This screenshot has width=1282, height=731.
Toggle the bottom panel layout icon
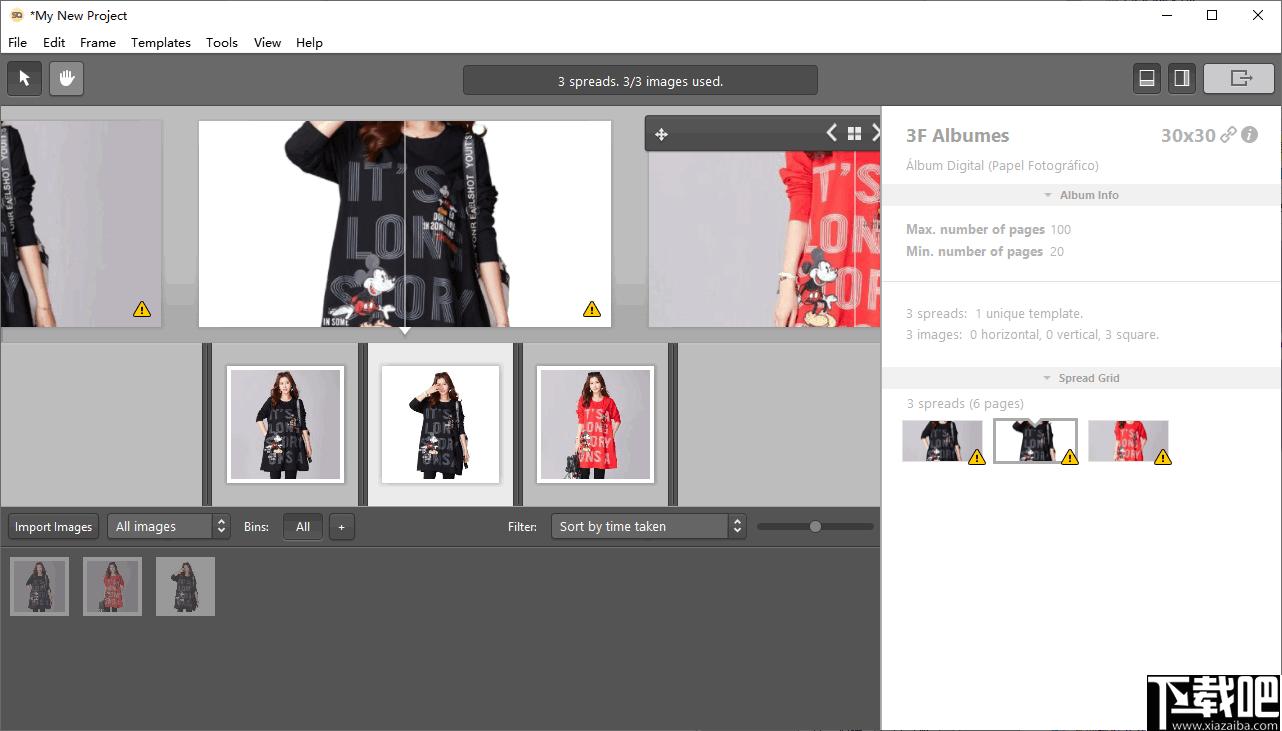tap(1147, 79)
